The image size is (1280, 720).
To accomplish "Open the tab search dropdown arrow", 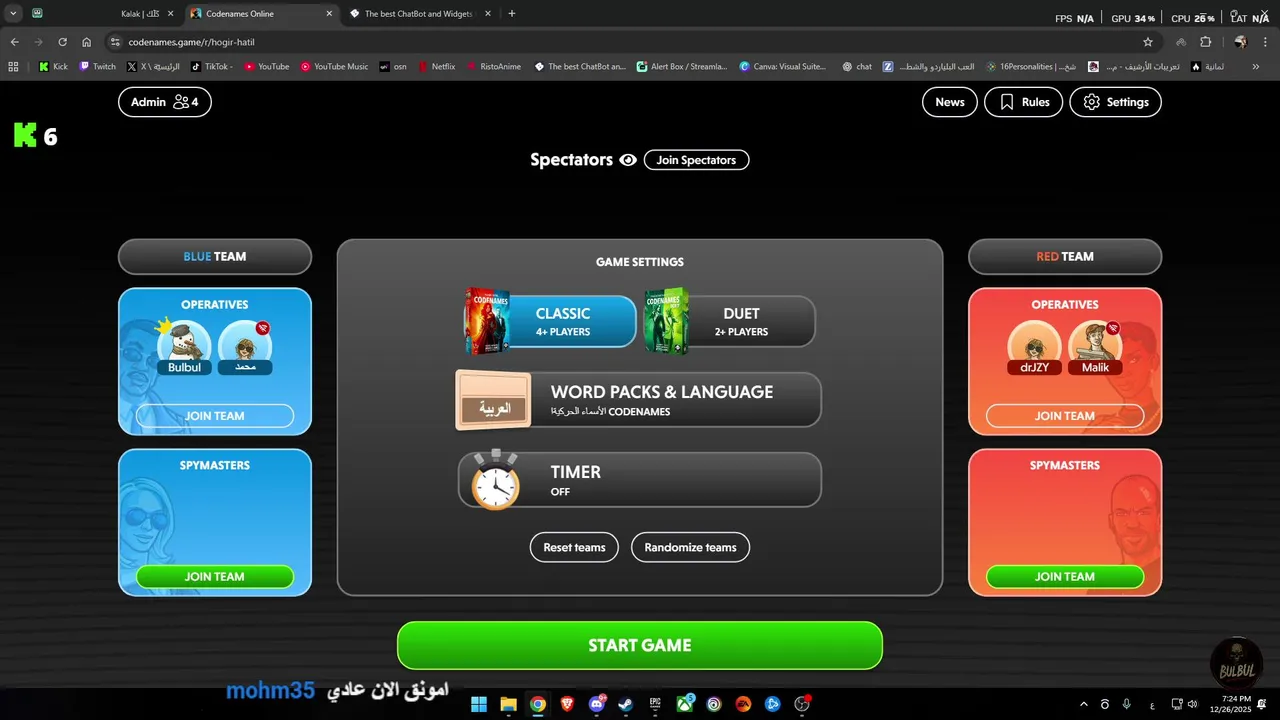I will tap(13, 14).
